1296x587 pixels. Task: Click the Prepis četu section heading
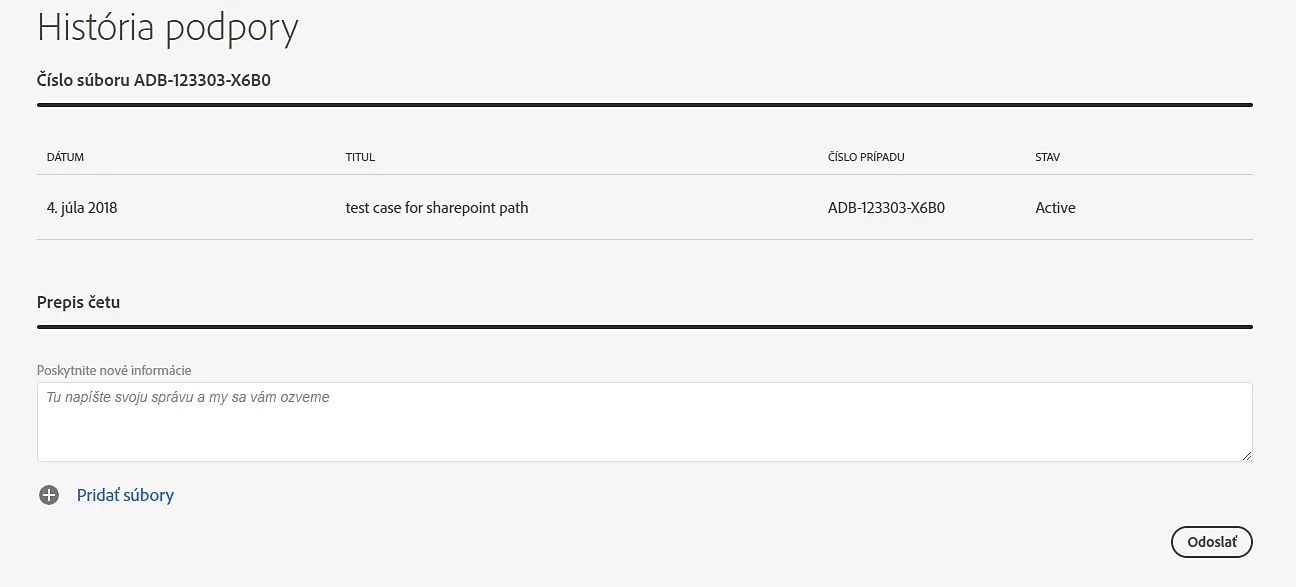tap(78, 301)
